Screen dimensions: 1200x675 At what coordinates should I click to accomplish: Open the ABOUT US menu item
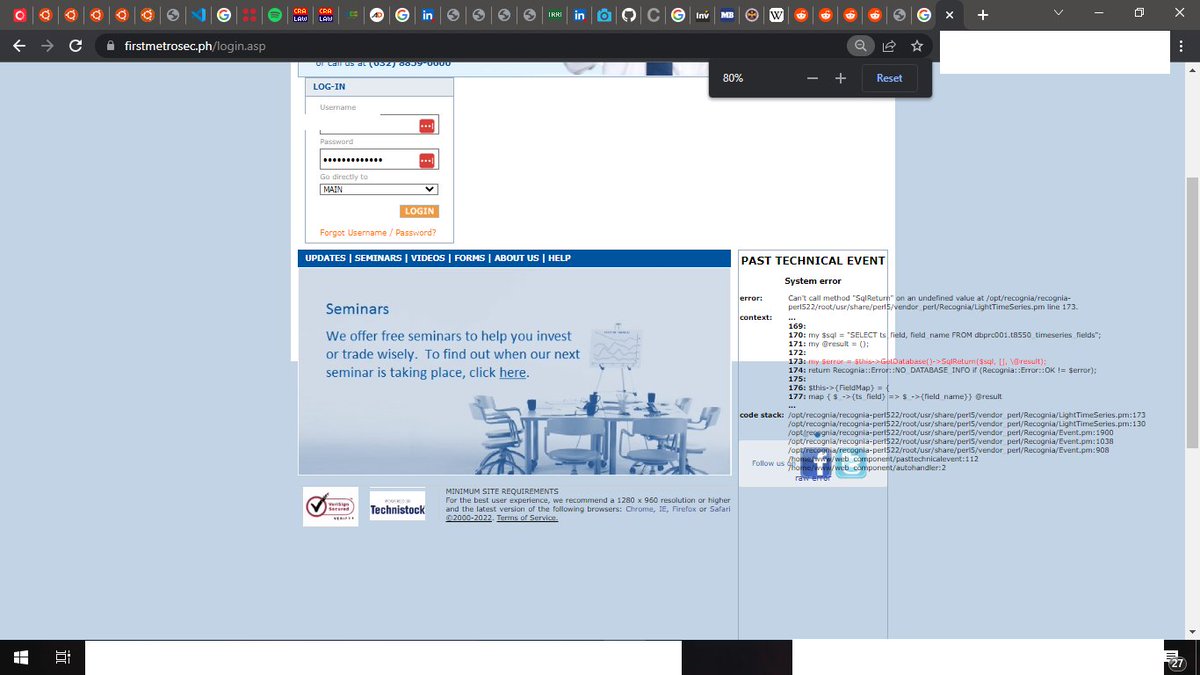(x=516, y=258)
